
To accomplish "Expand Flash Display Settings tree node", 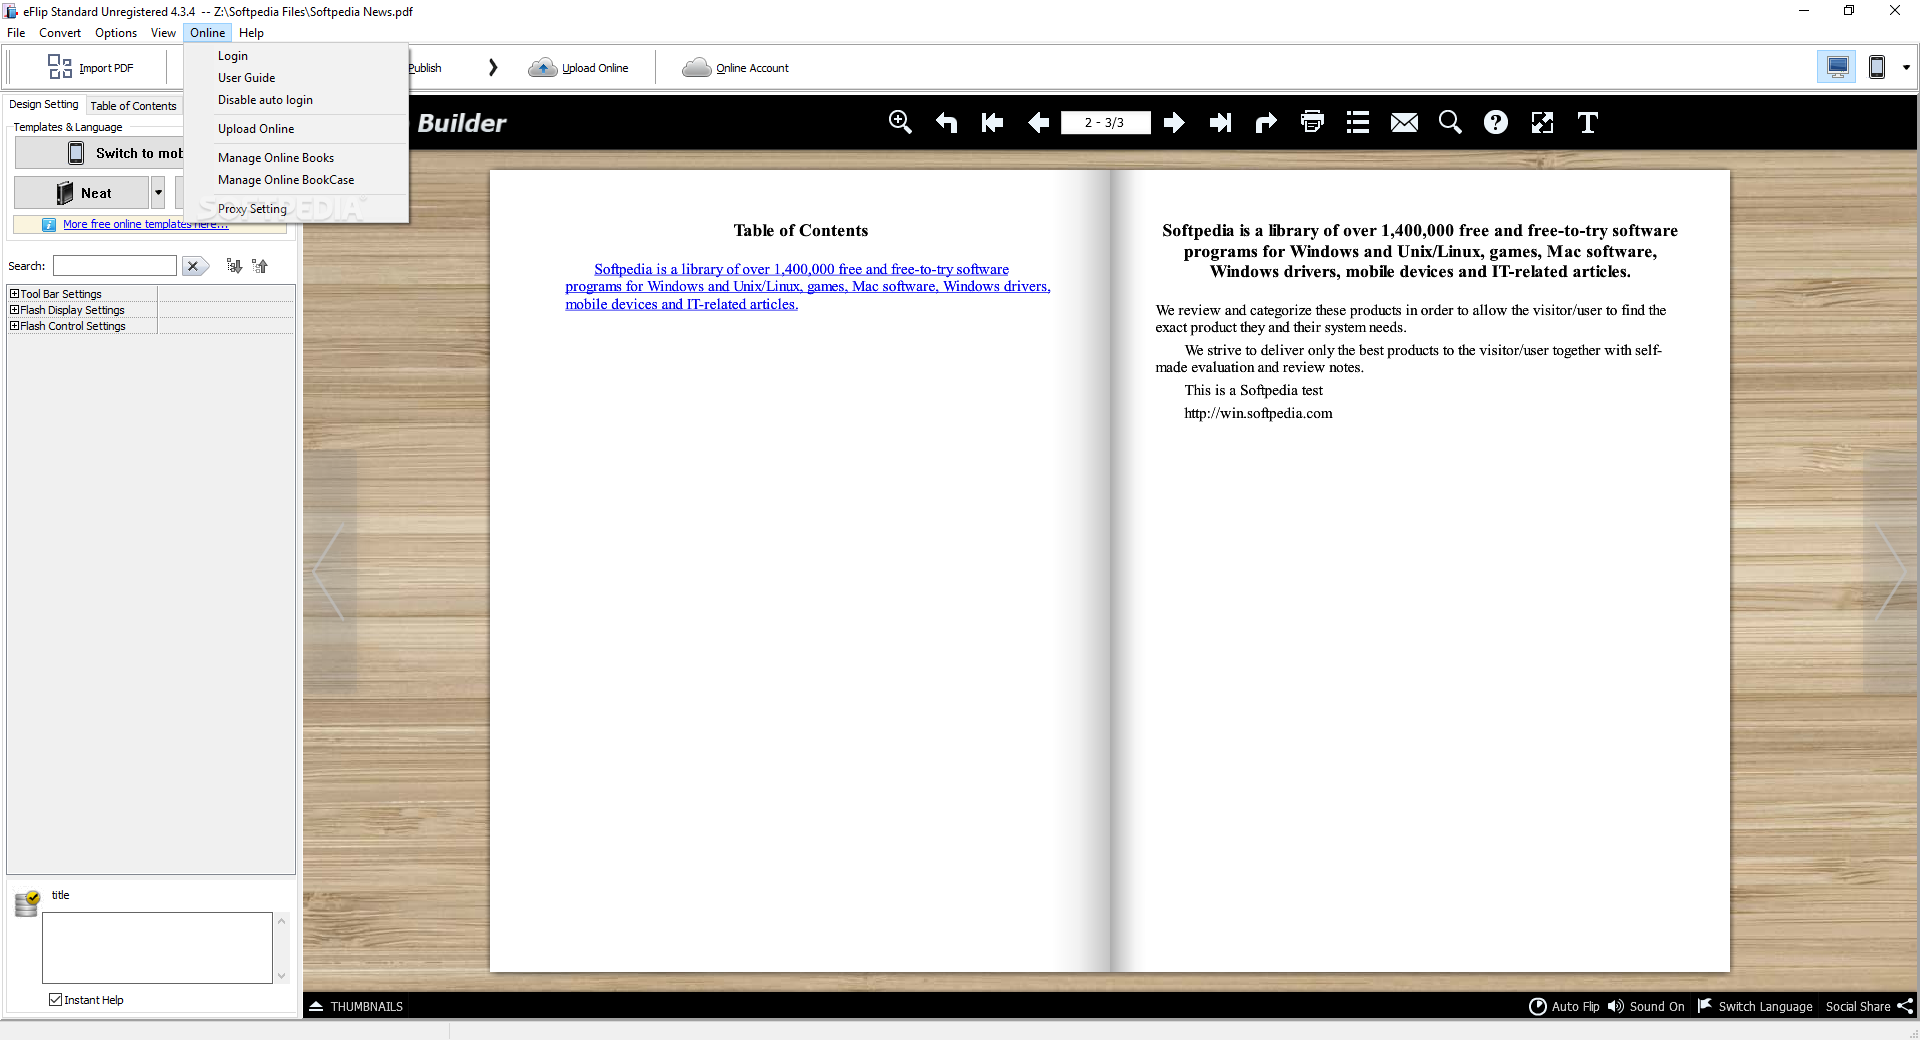I will 15,310.
